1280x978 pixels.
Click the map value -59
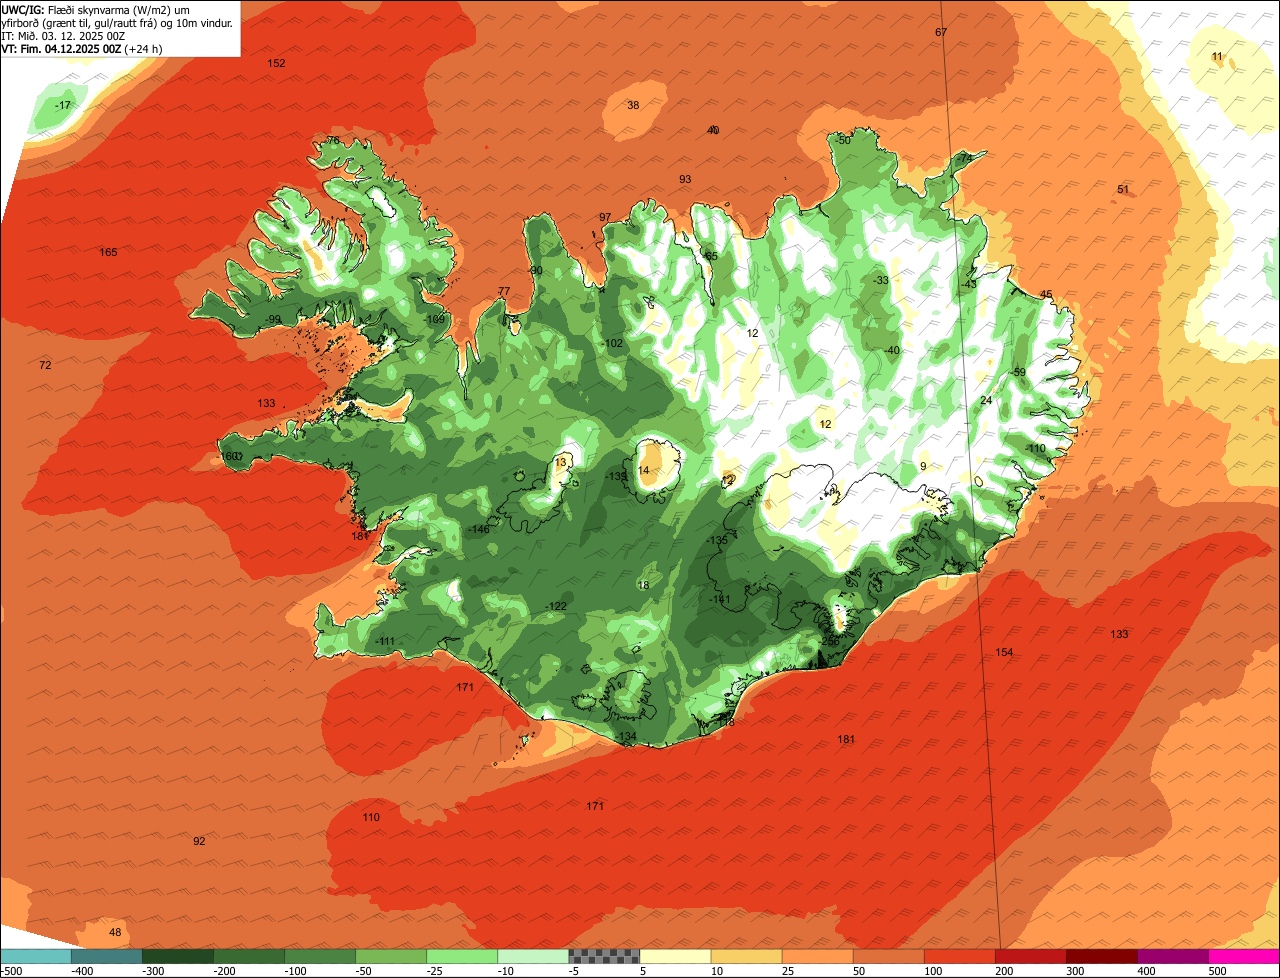coord(1018,372)
